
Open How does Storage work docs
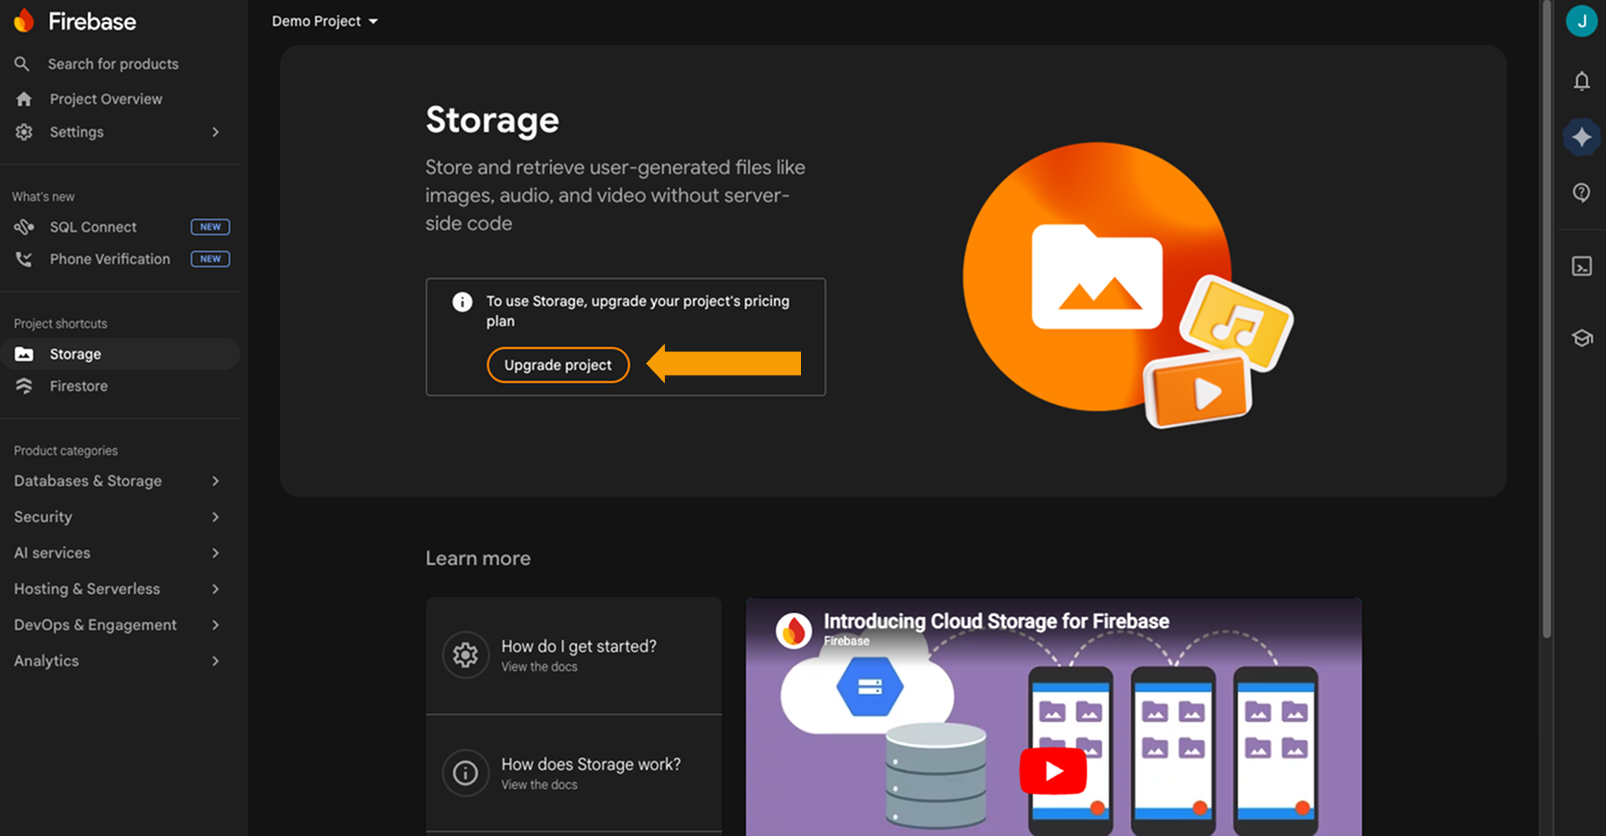pyautogui.click(x=574, y=773)
